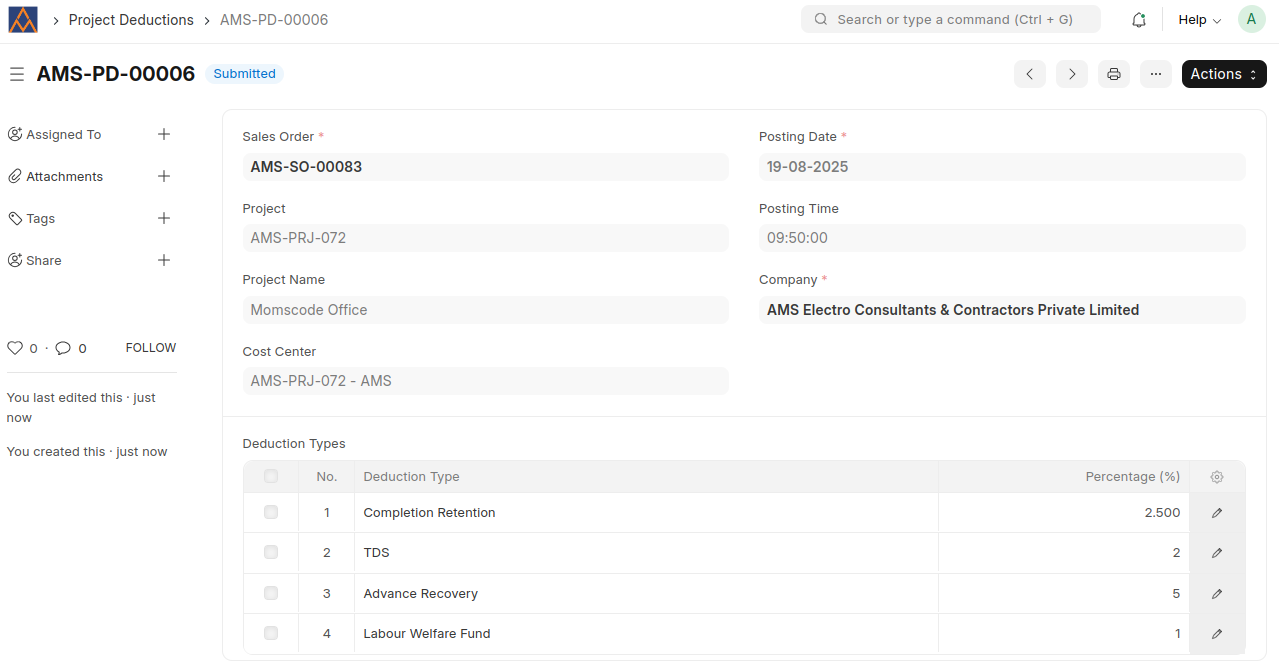
Task: Toggle the sidebar hamburger menu
Action: (17, 74)
